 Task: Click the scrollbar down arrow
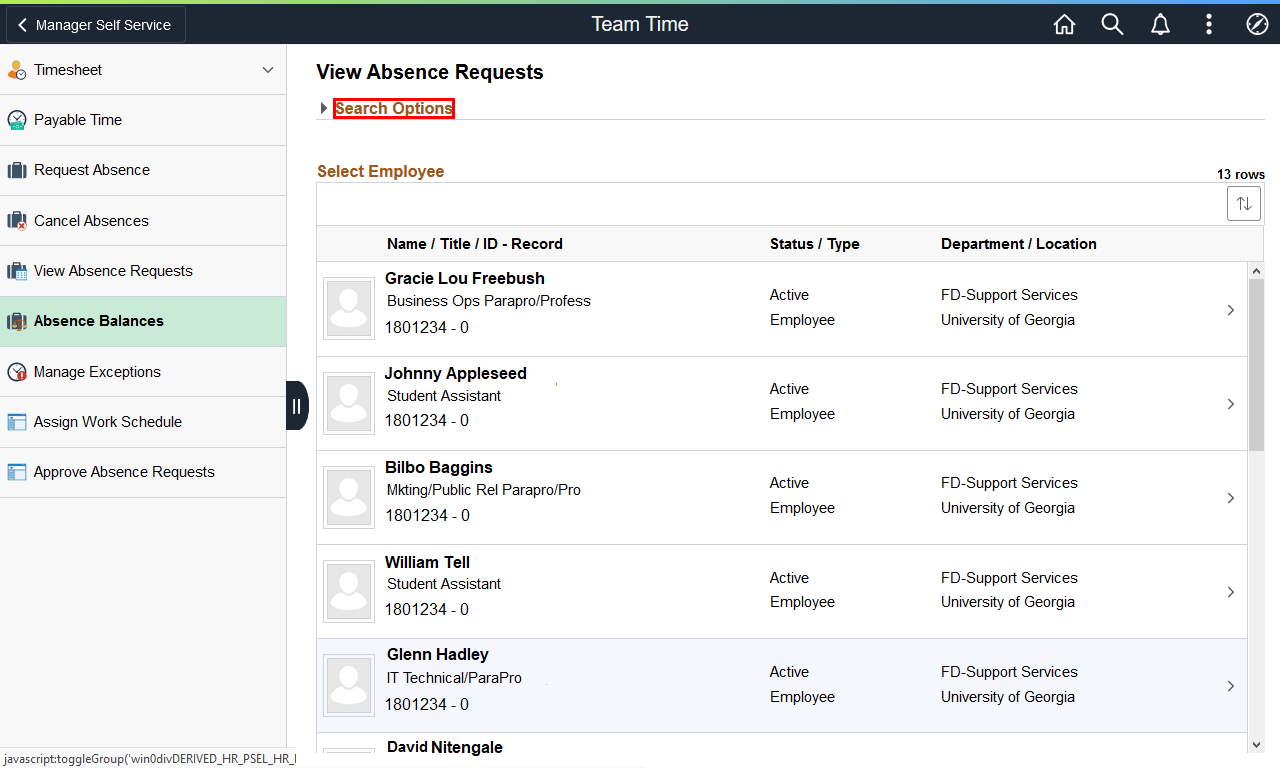click(x=1256, y=744)
